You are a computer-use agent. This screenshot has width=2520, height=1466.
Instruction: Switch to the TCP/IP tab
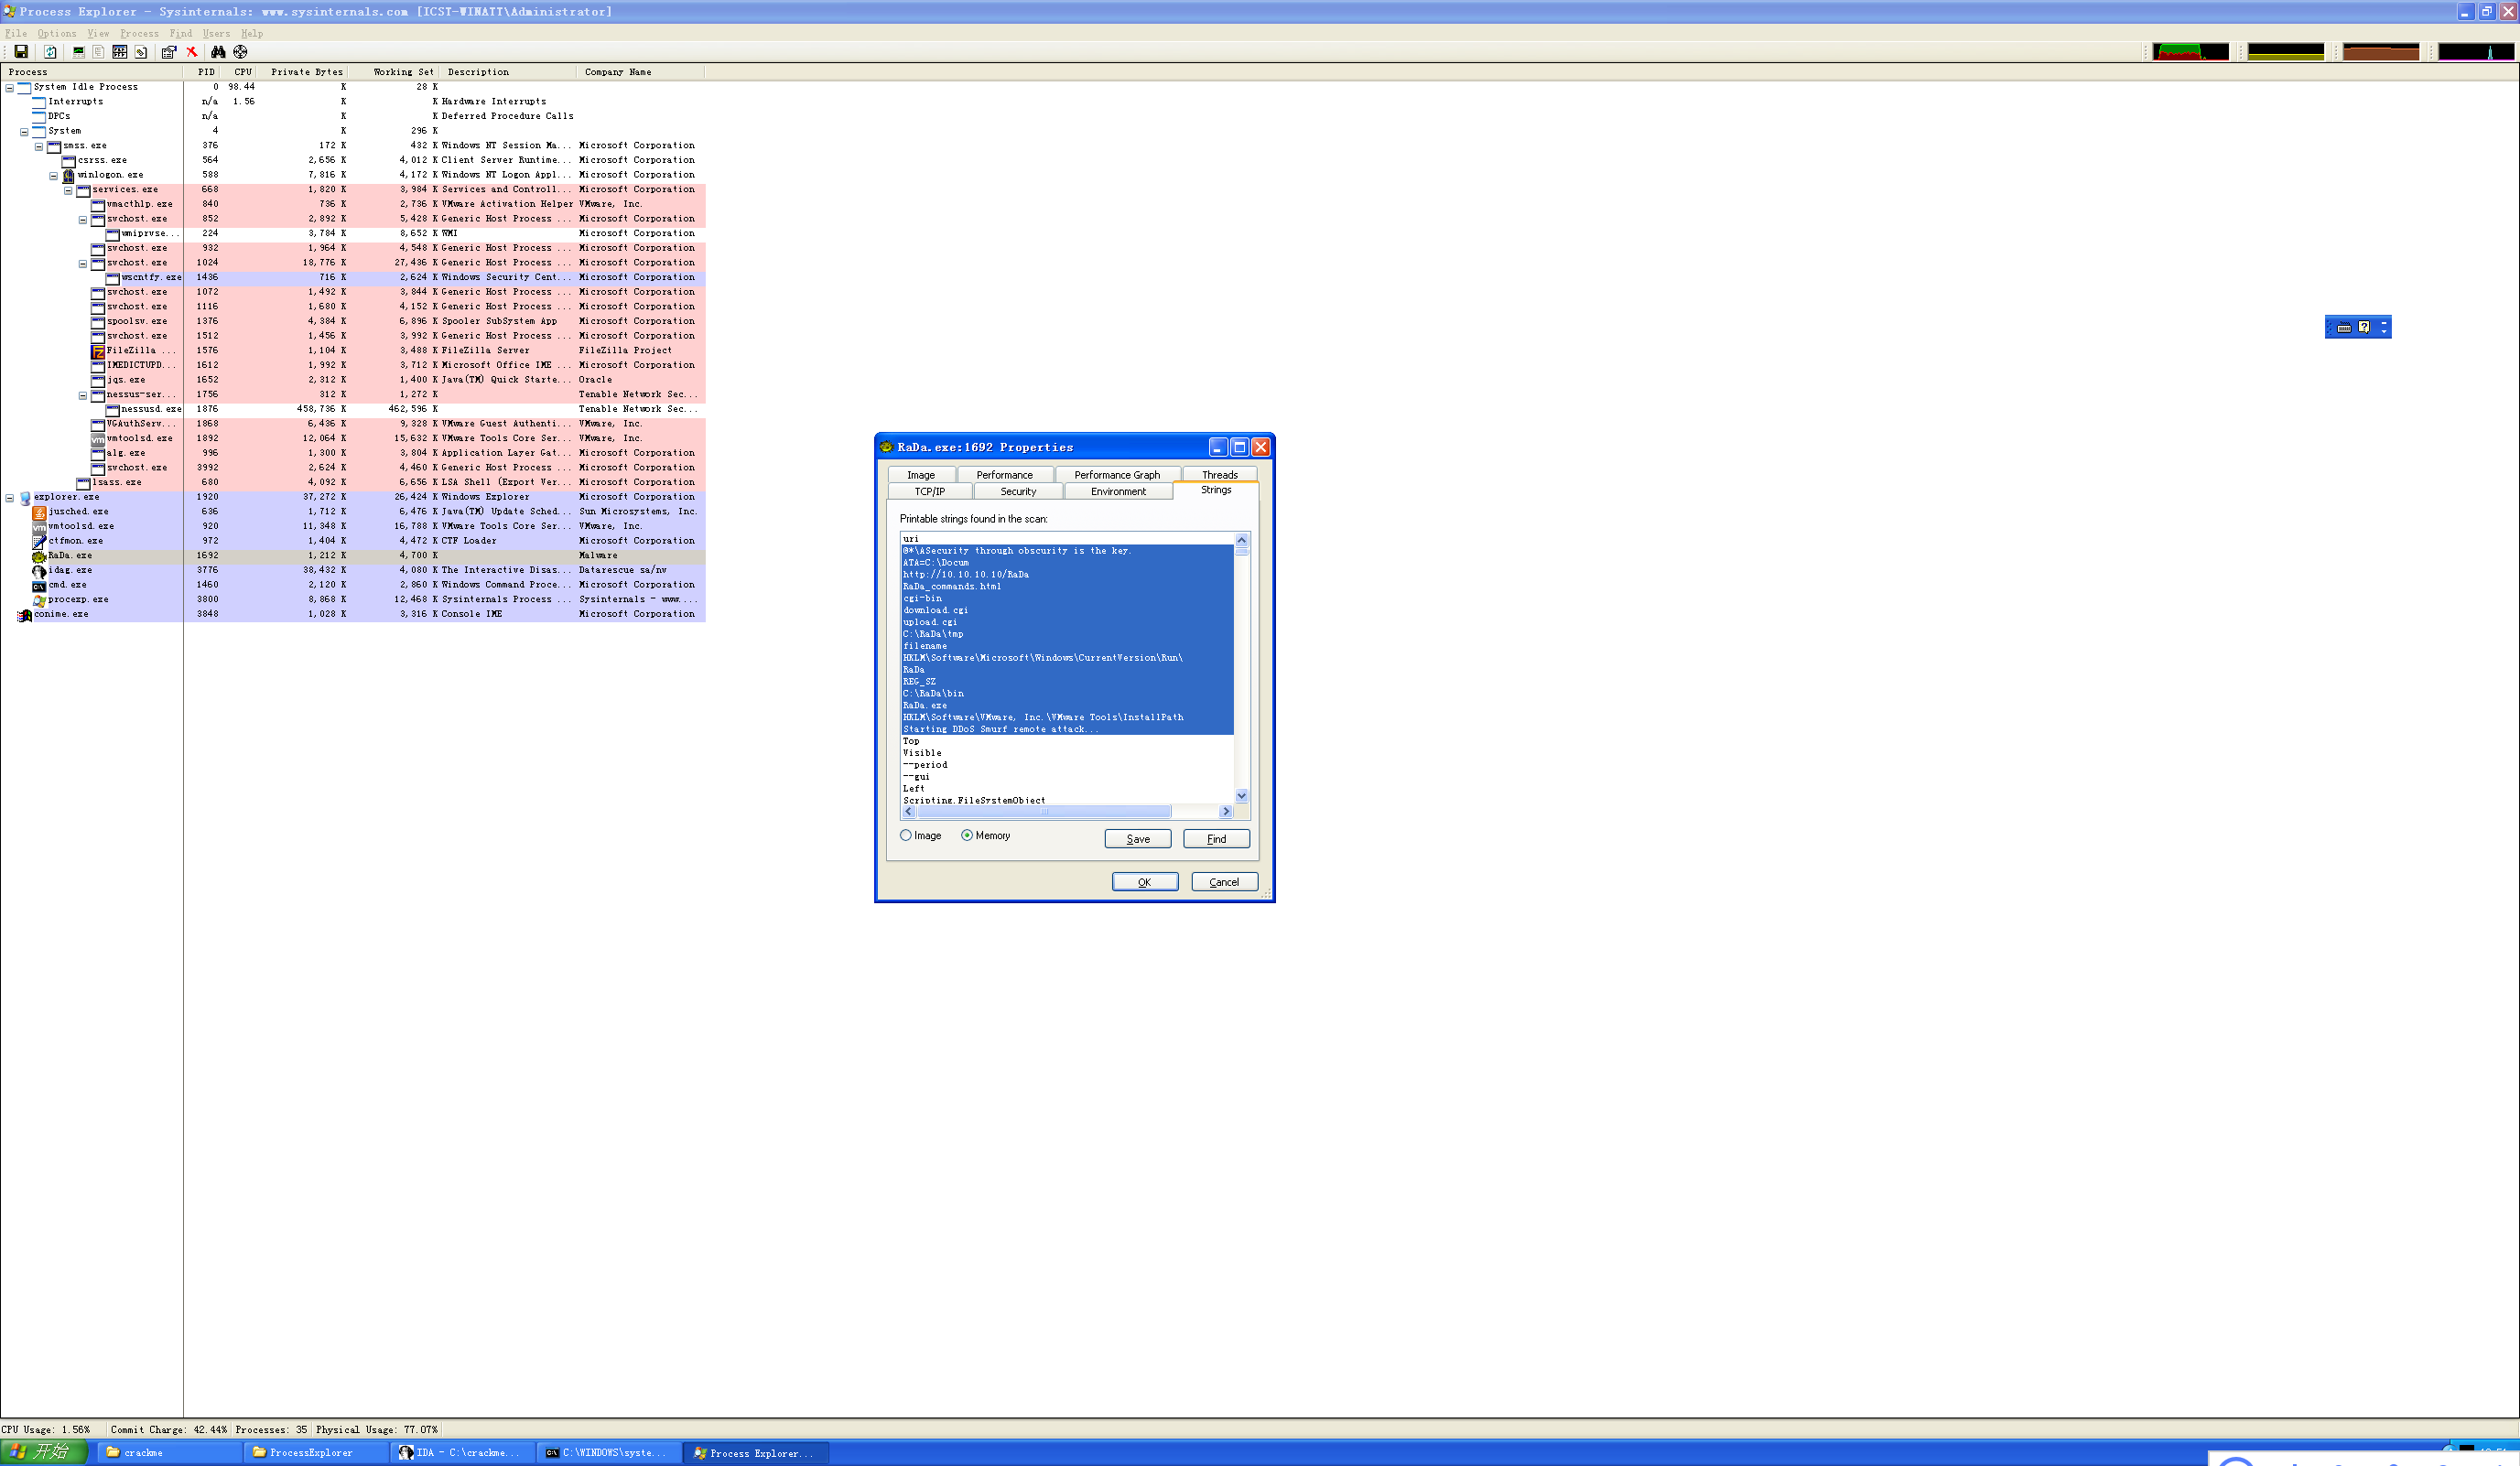coord(929,492)
